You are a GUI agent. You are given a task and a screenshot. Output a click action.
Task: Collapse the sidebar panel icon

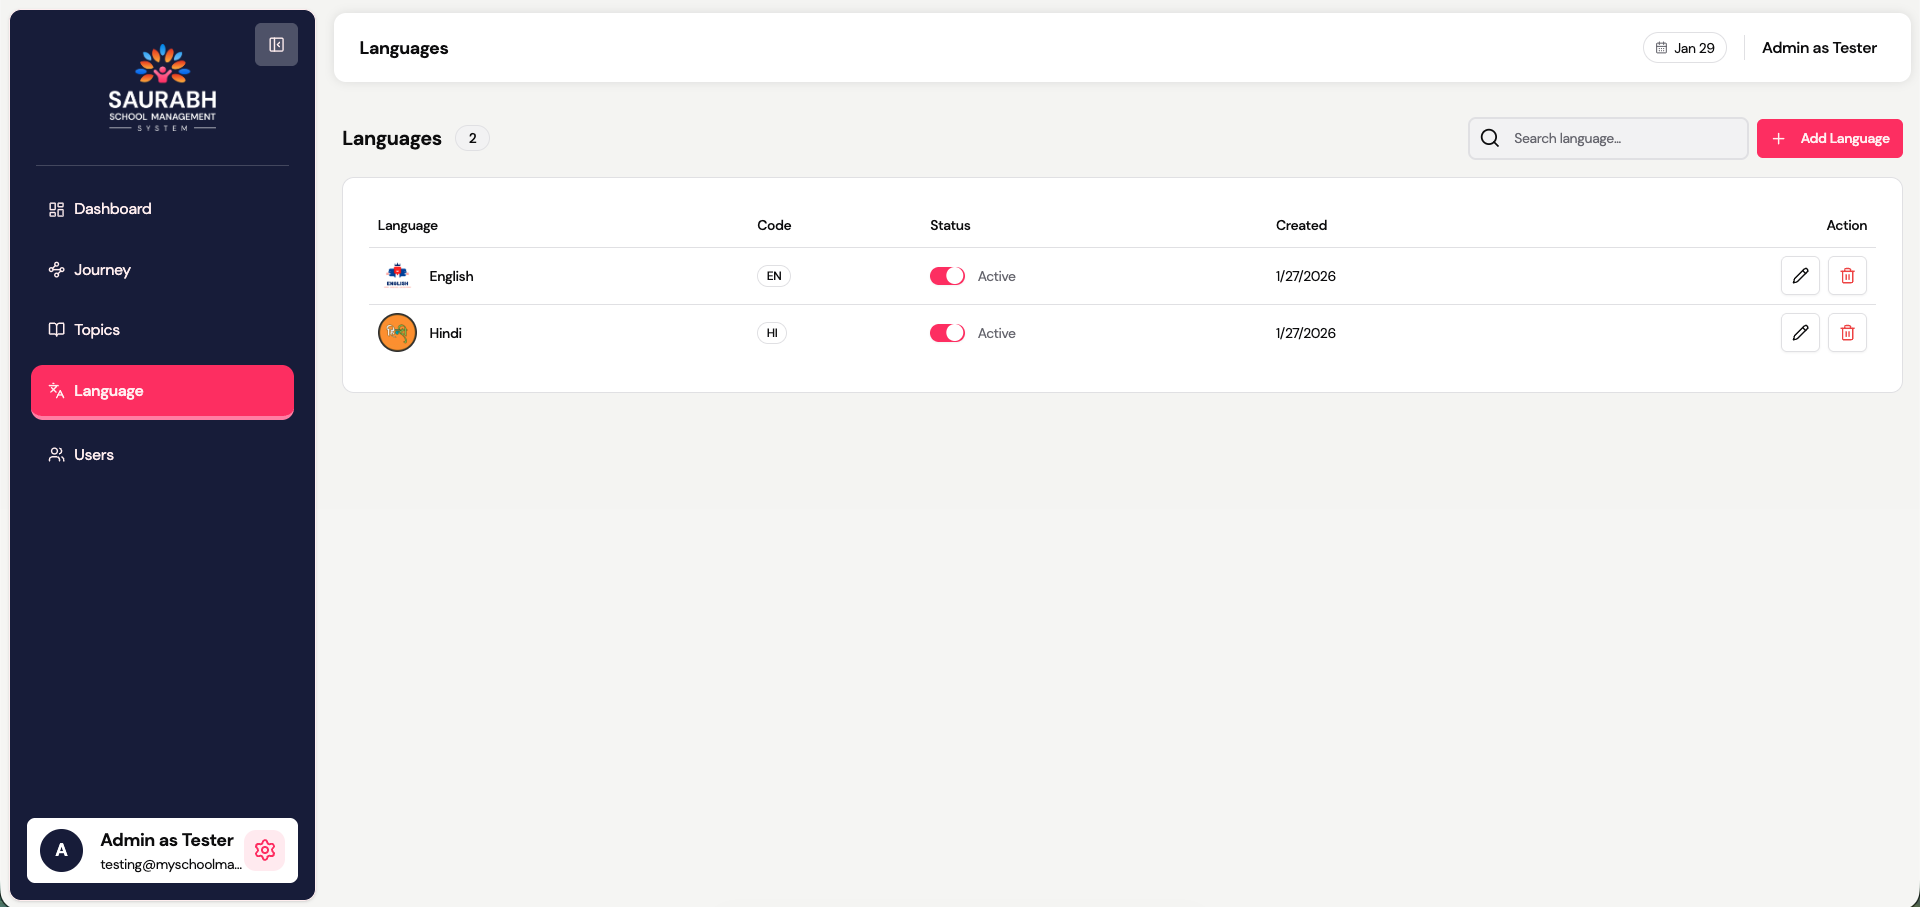pos(276,45)
